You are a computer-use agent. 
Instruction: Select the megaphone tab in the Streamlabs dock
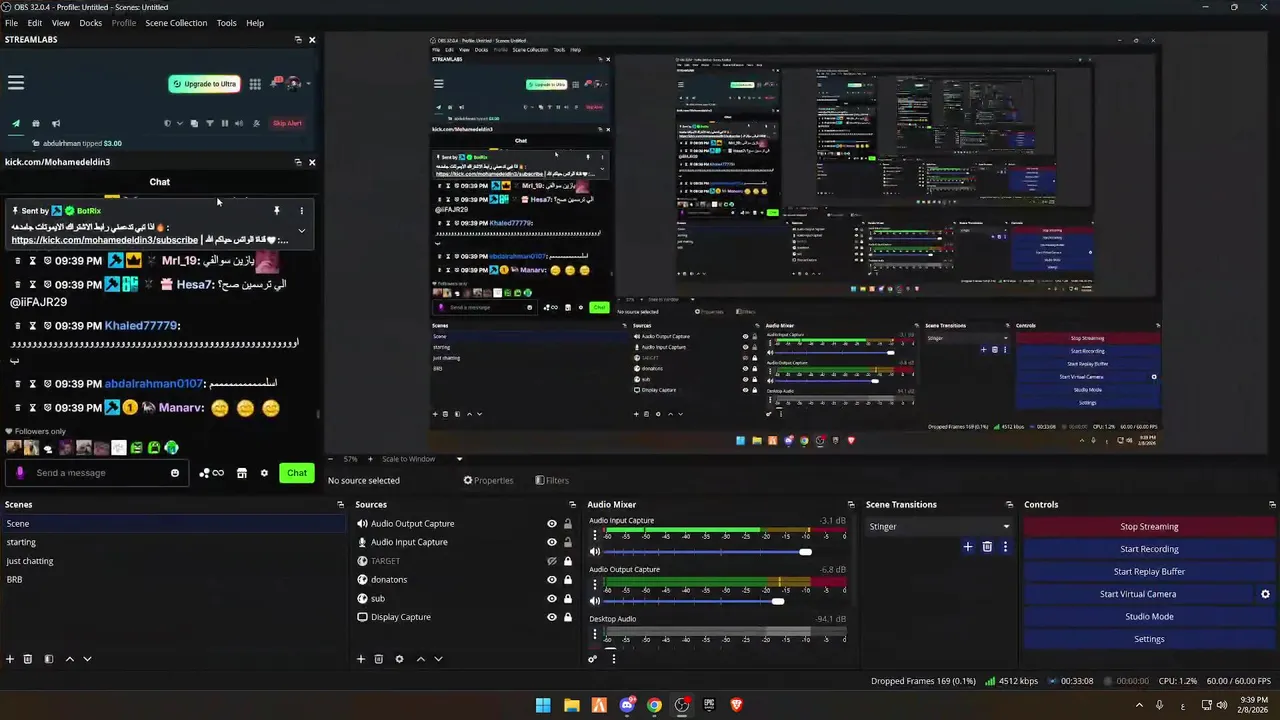pos(56,123)
